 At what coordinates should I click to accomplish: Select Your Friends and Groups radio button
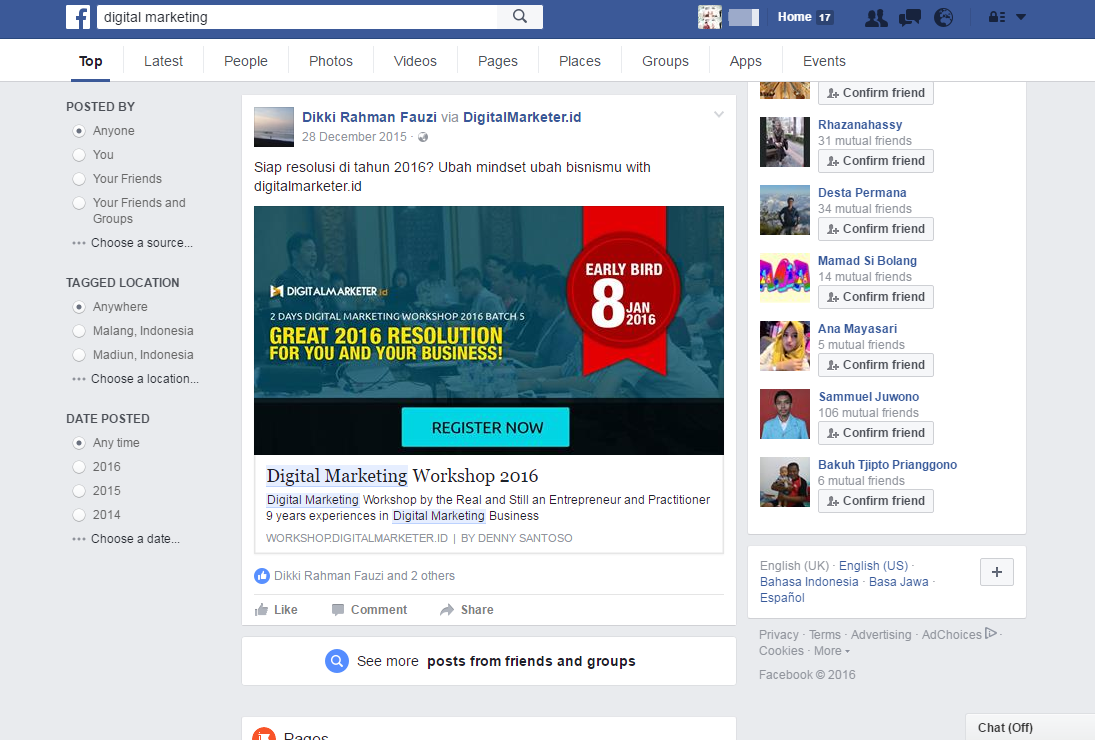coord(79,203)
